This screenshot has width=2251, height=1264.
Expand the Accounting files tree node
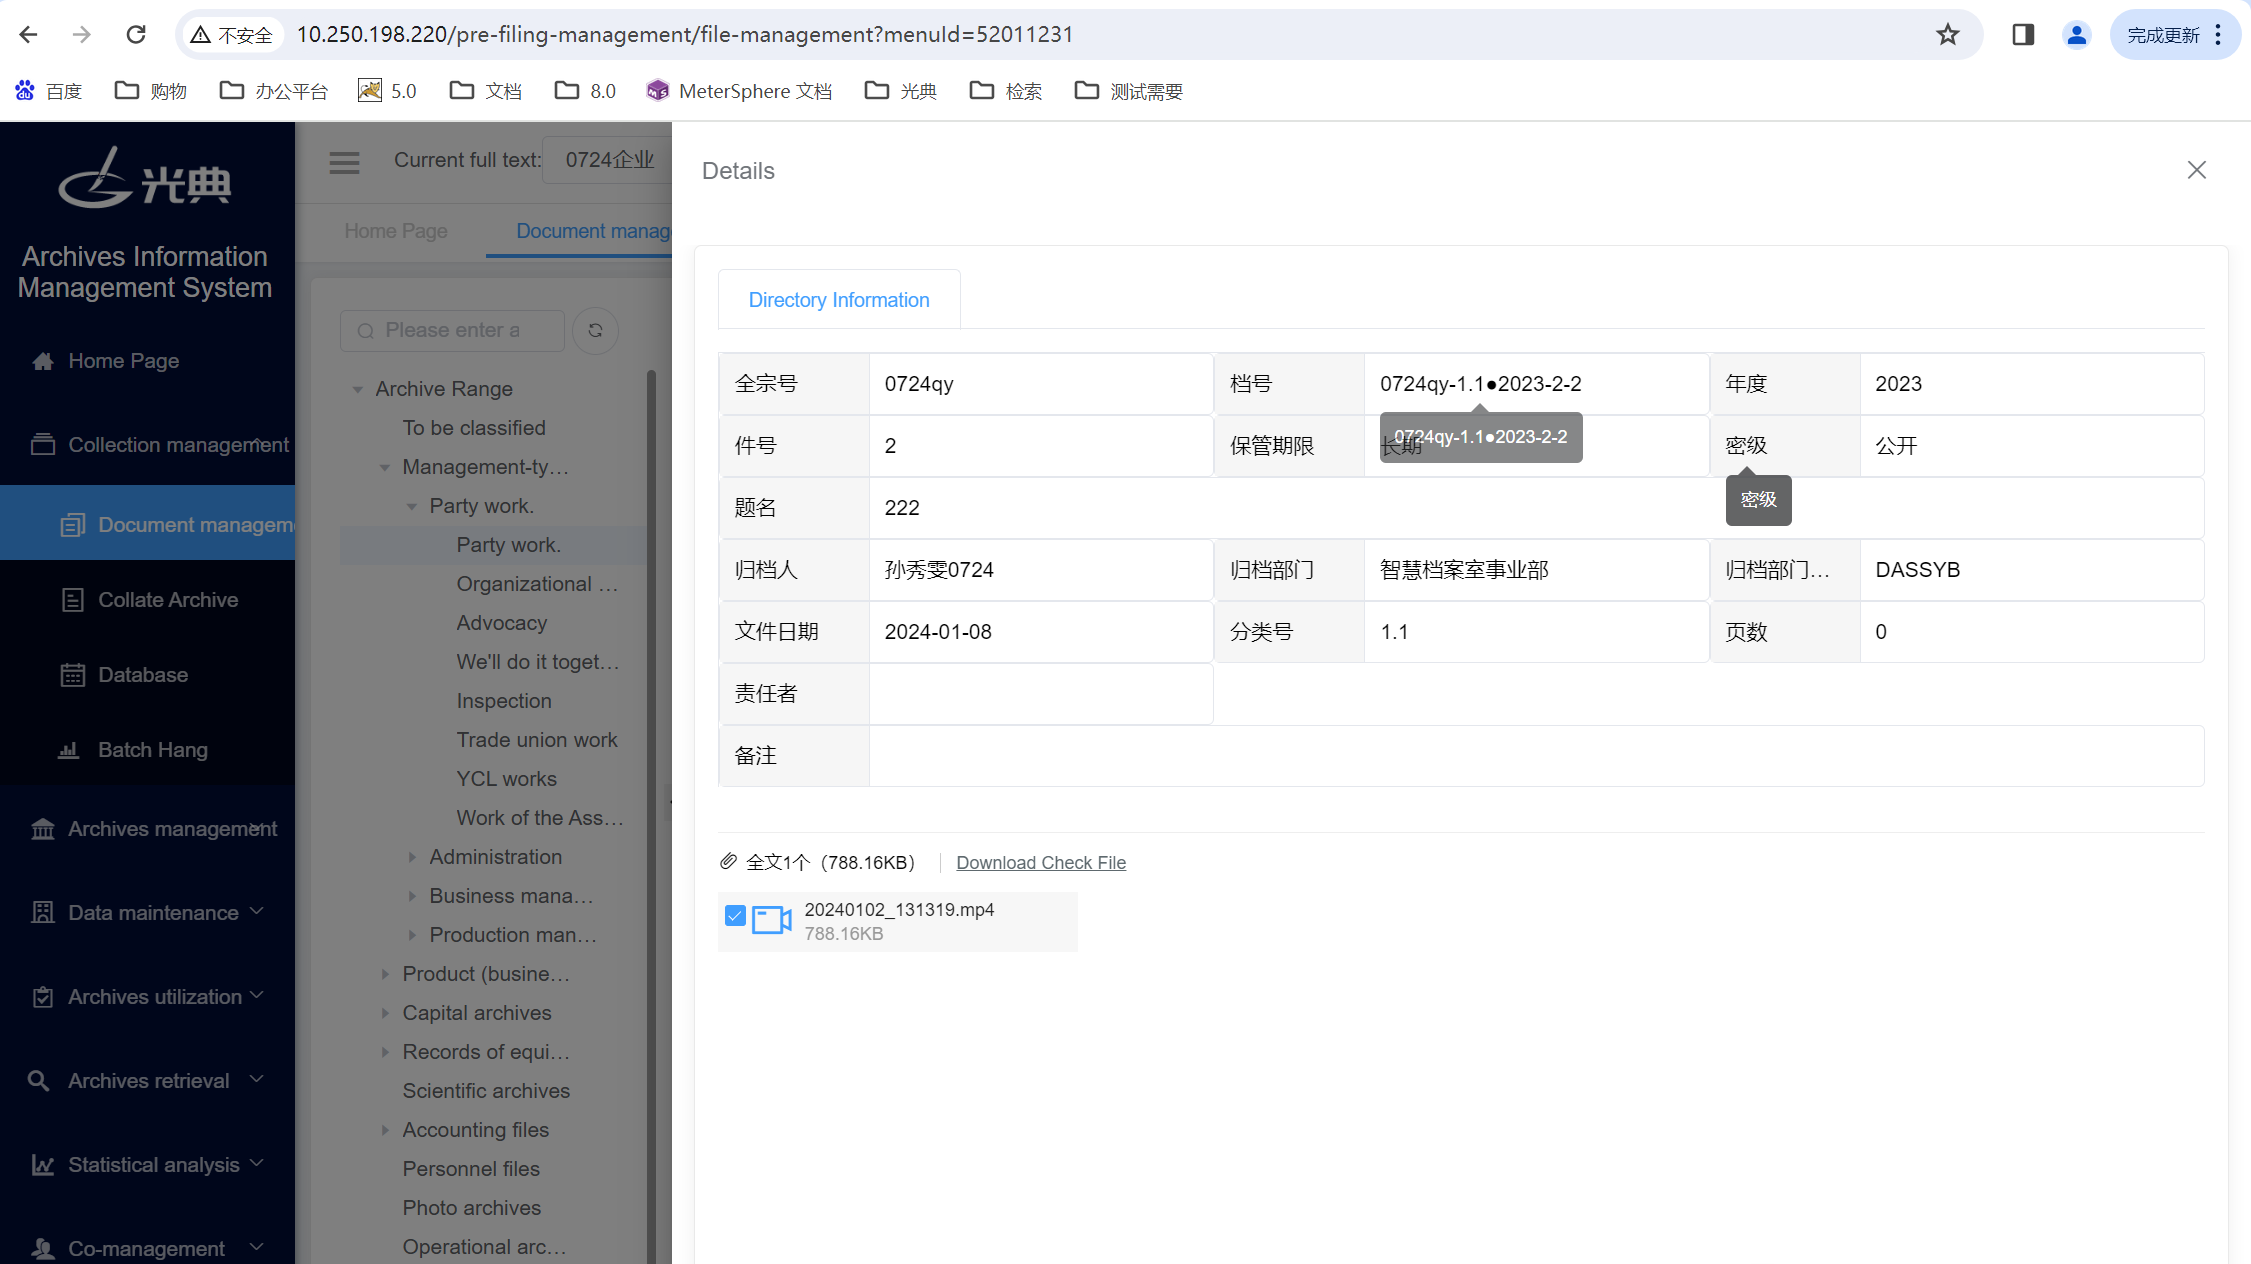[x=384, y=1130]
